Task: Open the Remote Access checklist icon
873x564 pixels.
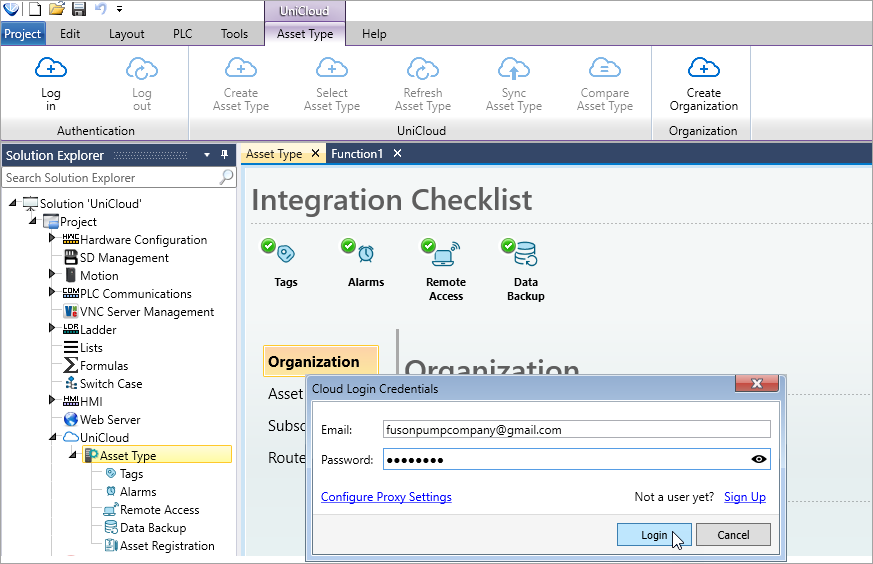Action: click(x=445, y=254)
